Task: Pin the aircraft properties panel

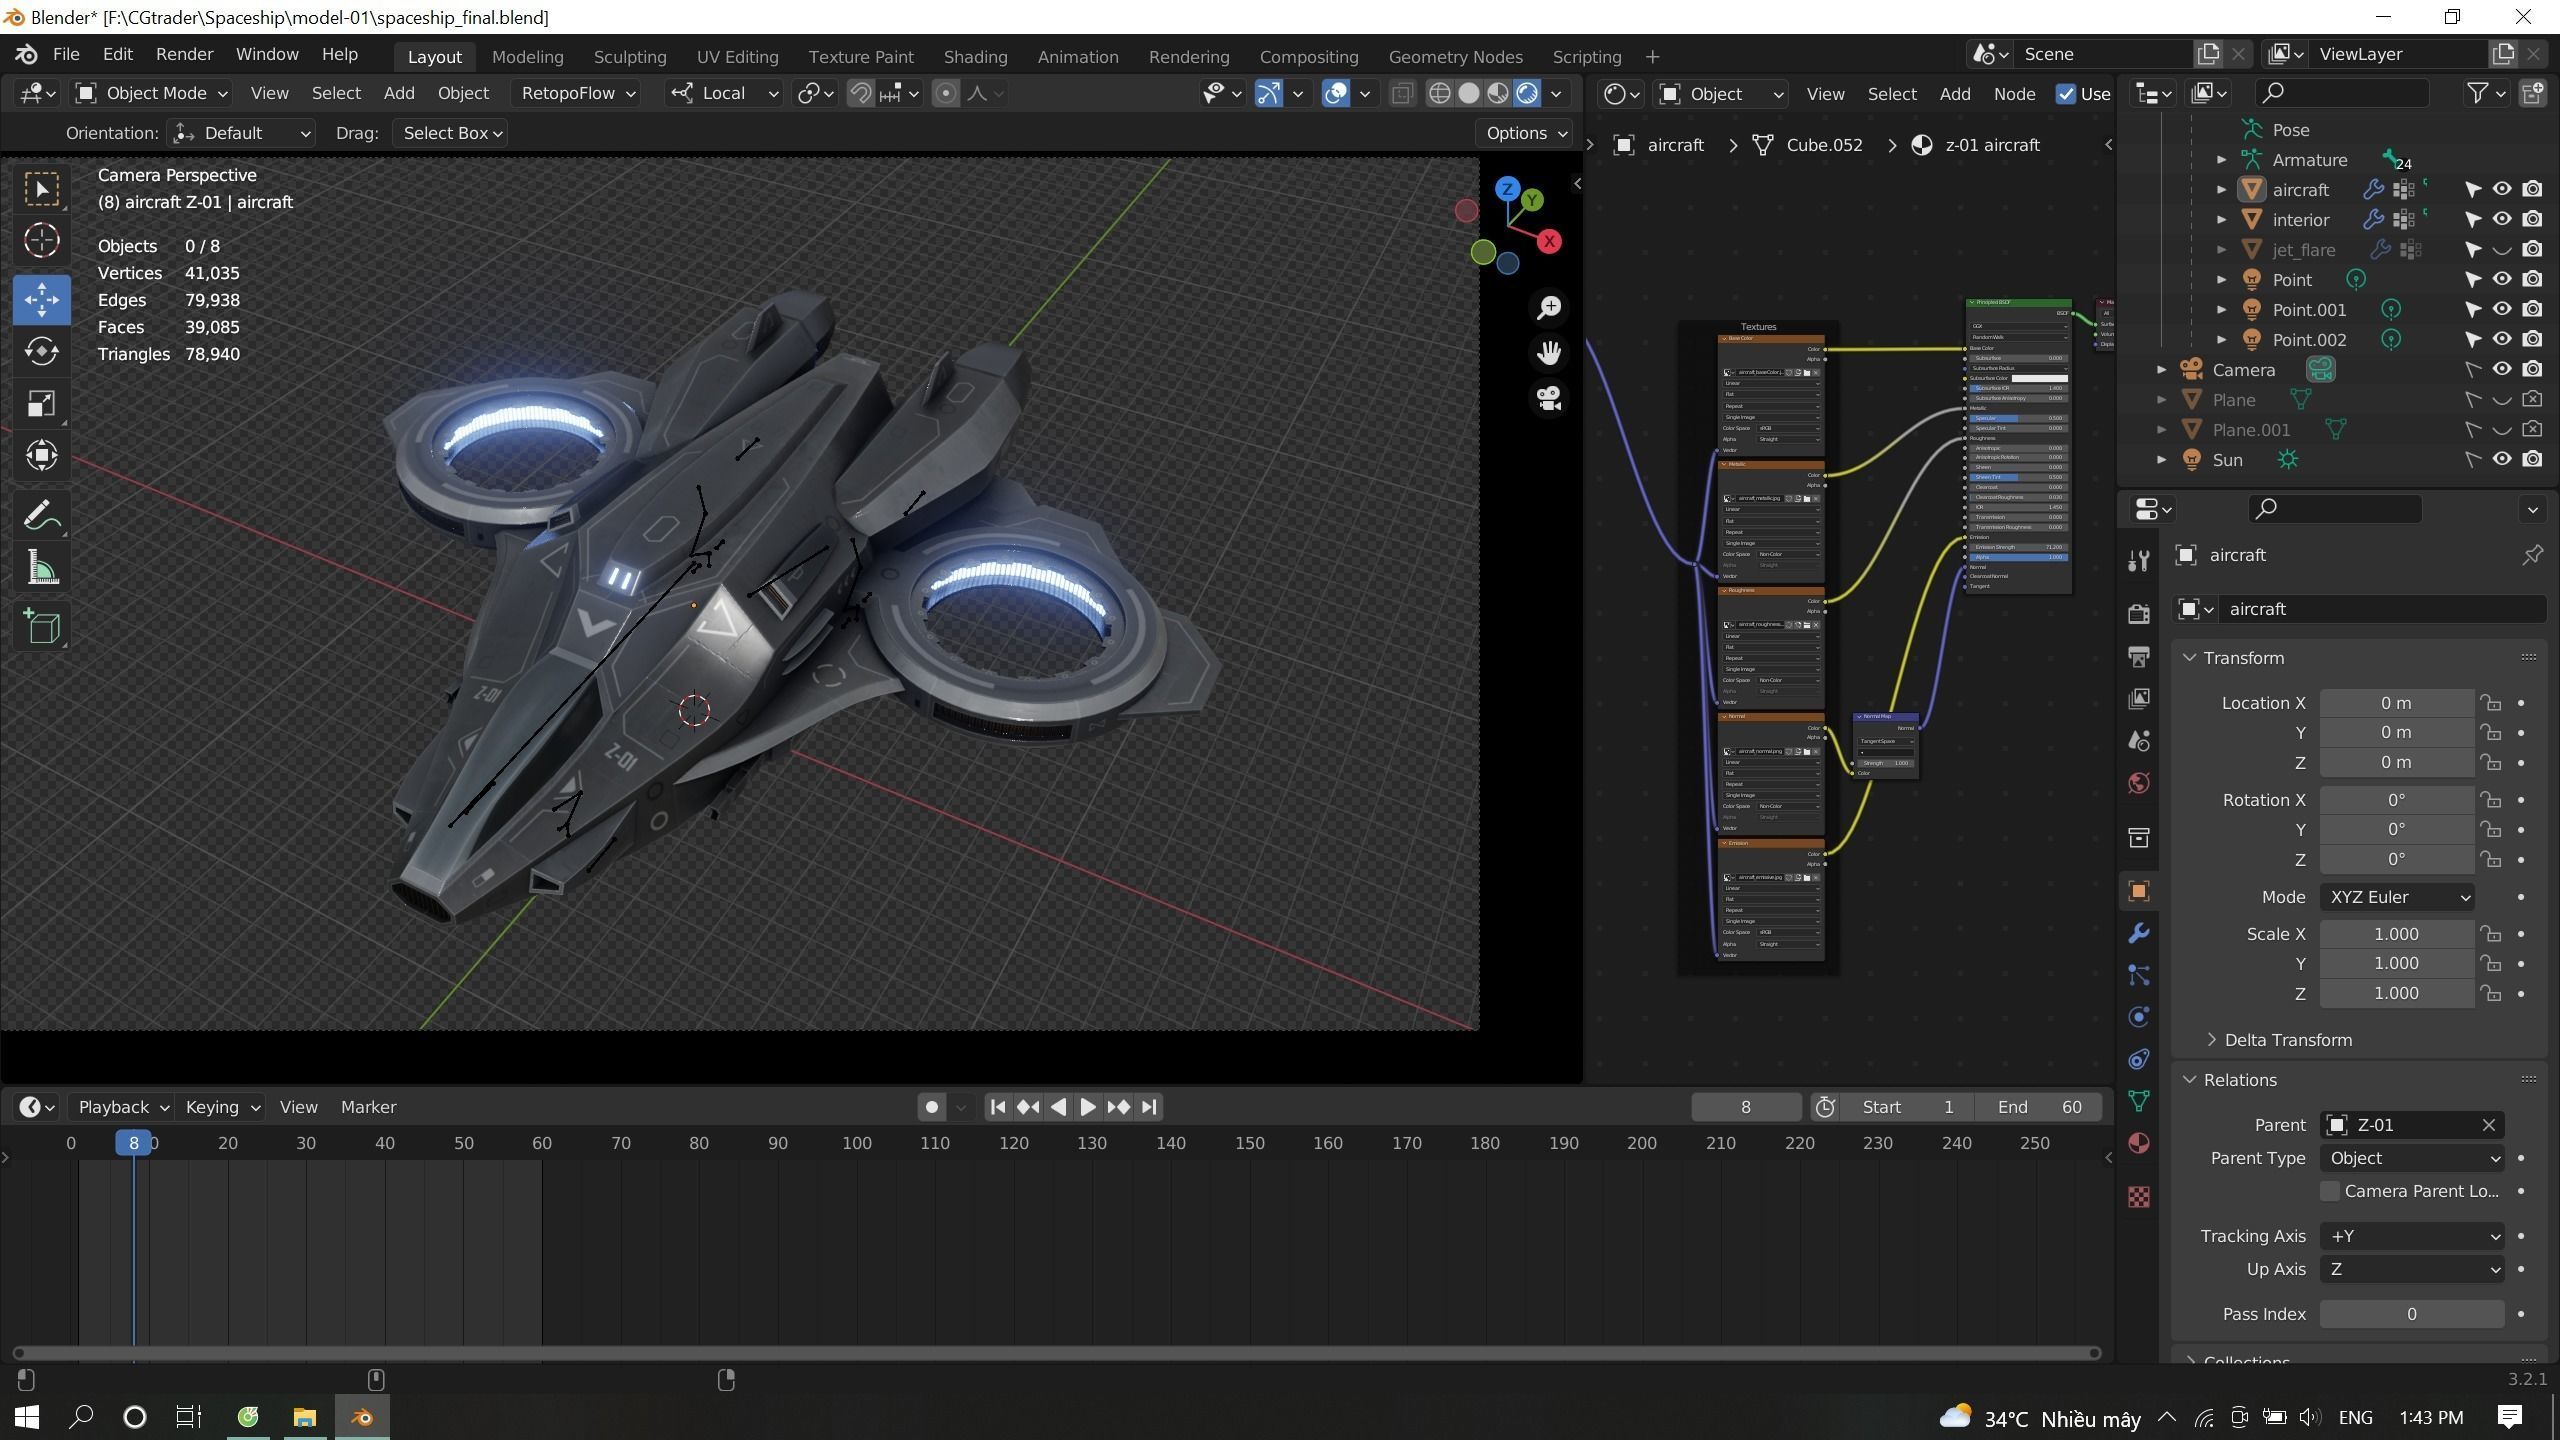Action: pyautogui.click(x=2532, y=555)
